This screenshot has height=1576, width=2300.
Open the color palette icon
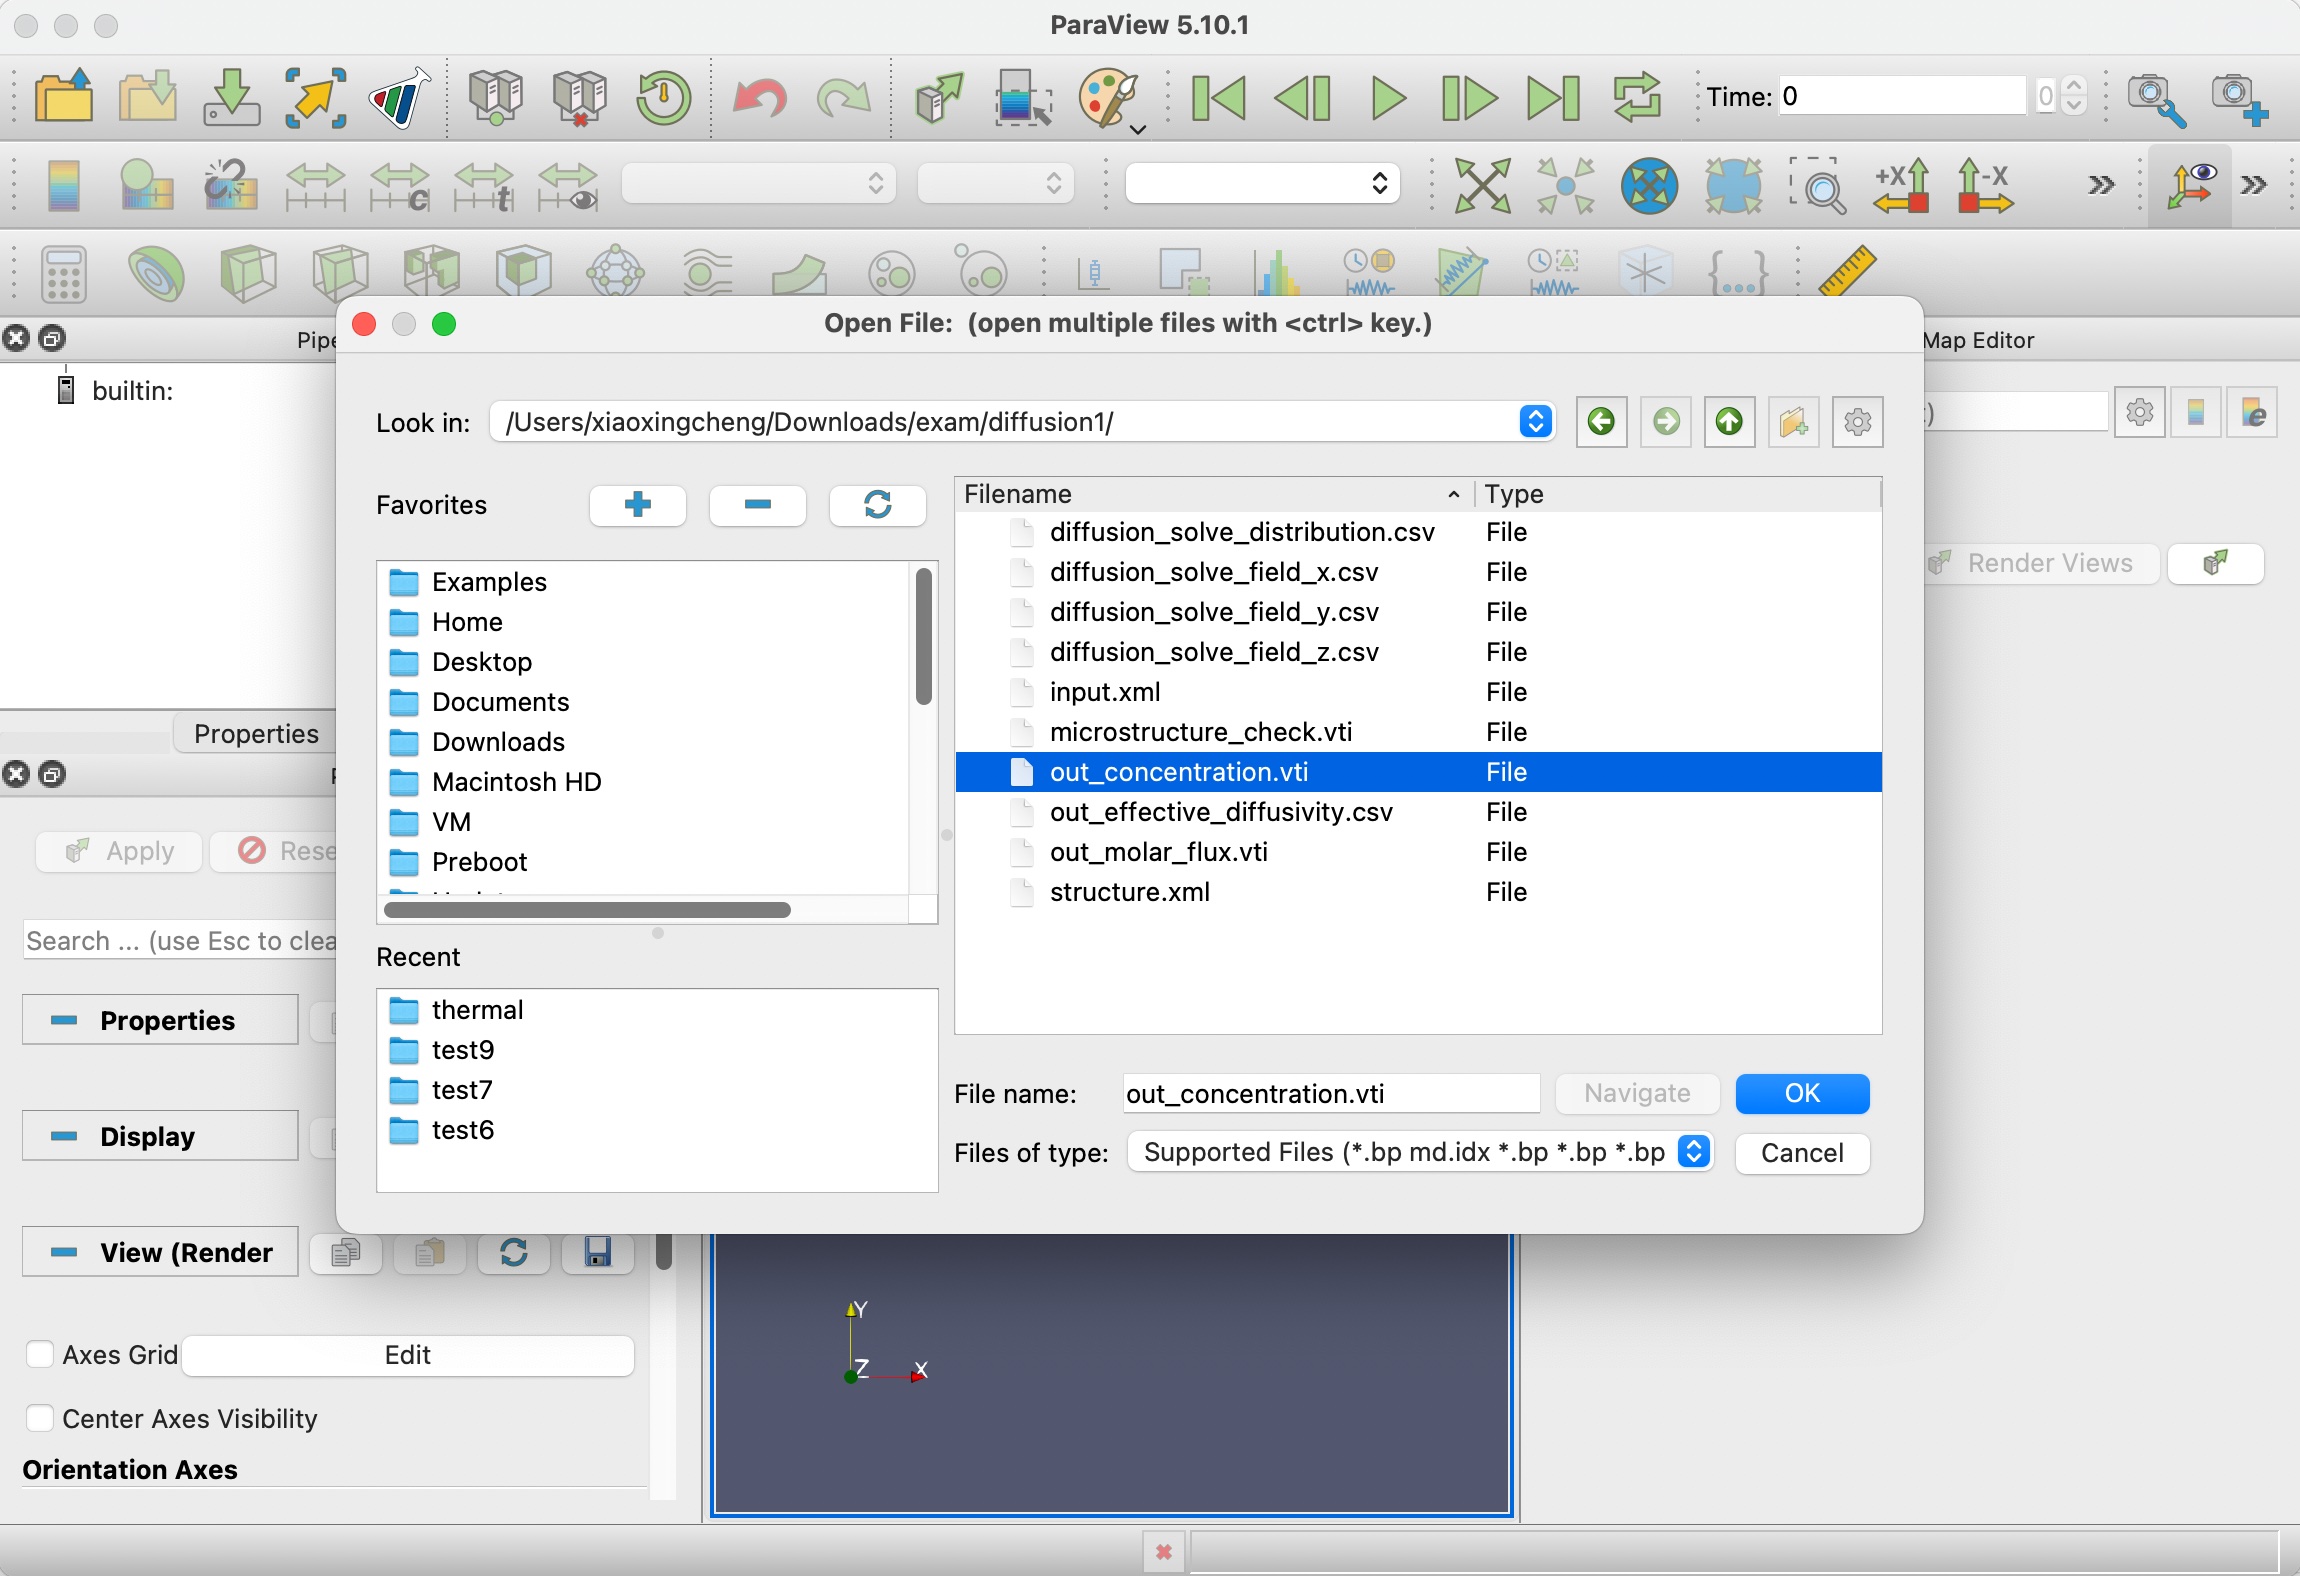pos(1108,98)
